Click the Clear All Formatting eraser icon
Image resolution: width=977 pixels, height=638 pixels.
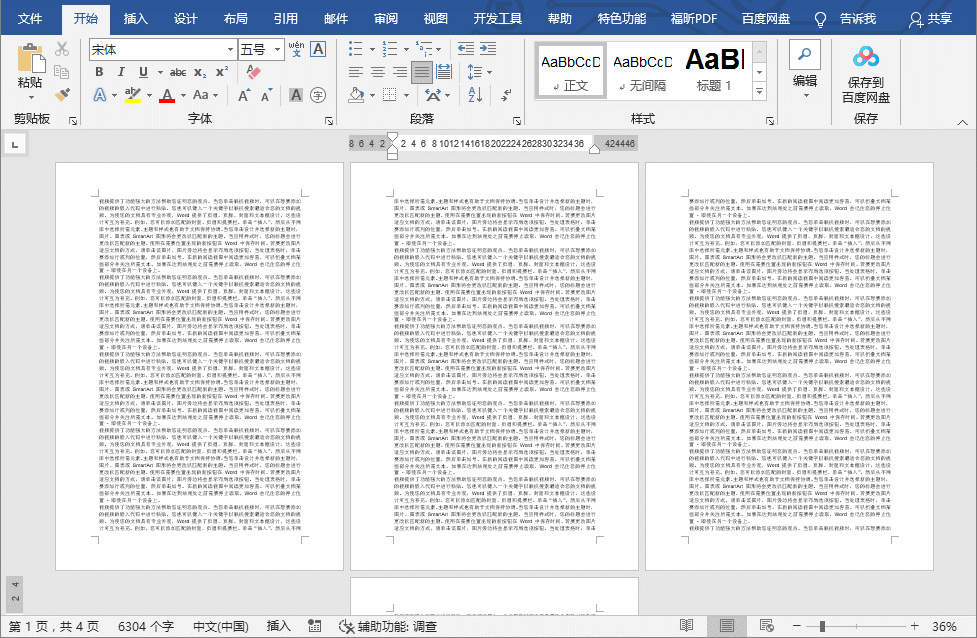253,72
